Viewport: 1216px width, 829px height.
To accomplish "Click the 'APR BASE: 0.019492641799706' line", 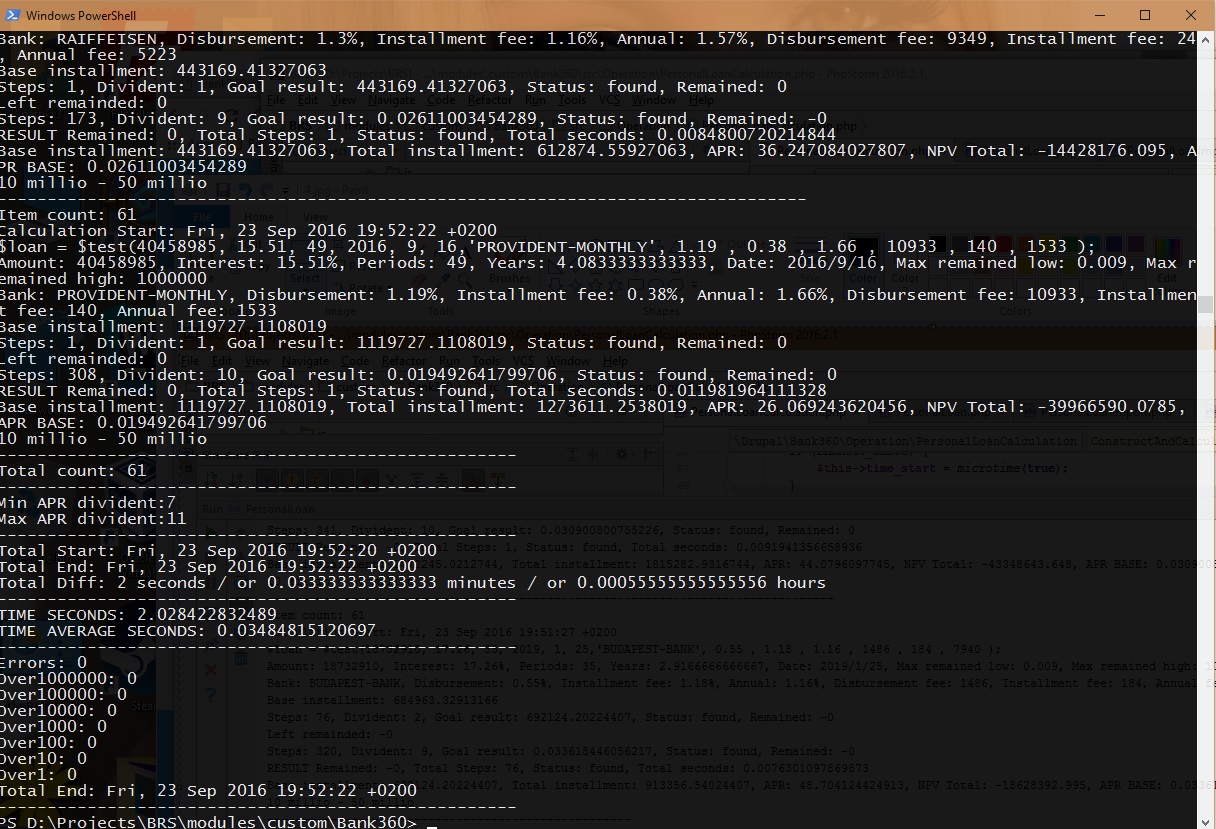I will (133, 423).
